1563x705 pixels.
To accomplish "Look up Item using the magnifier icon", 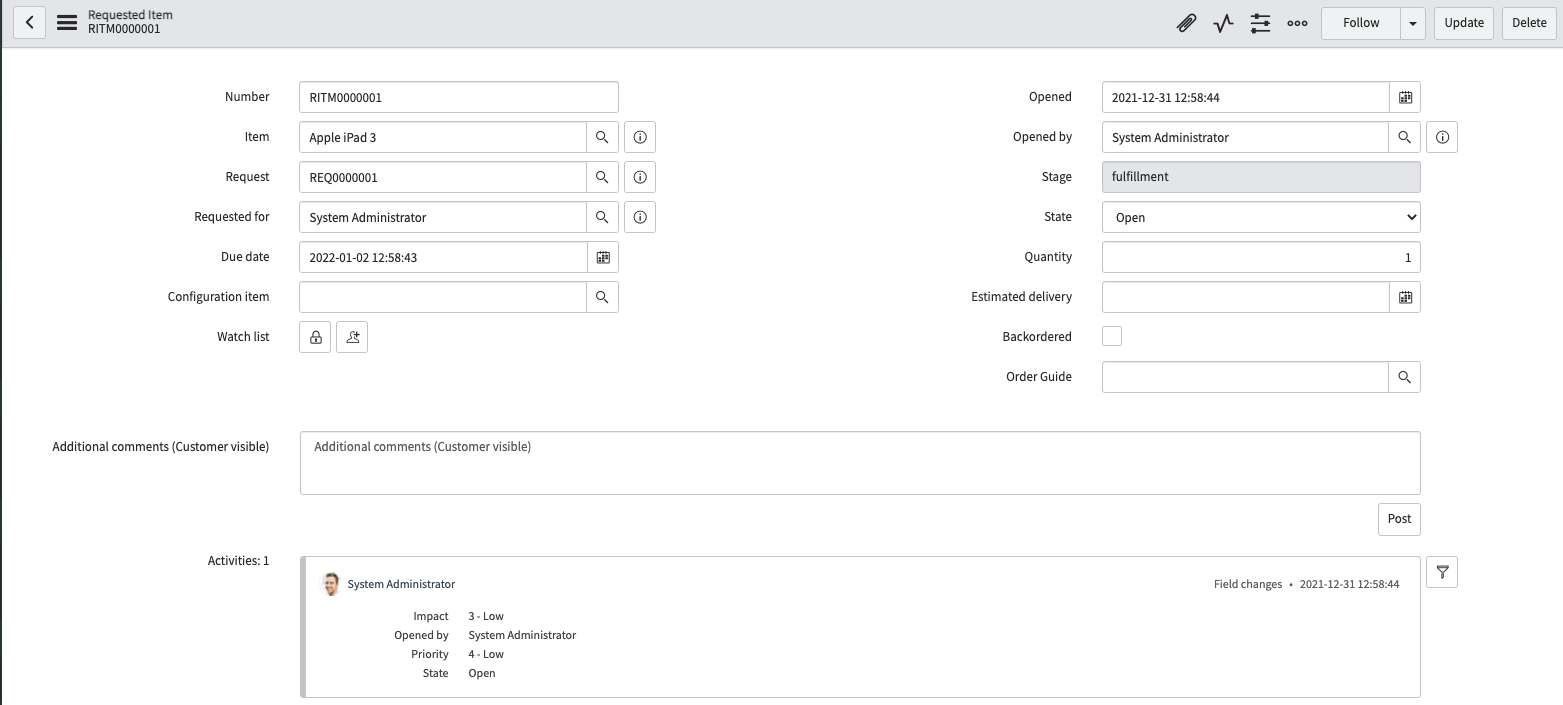I will [602, 137].
